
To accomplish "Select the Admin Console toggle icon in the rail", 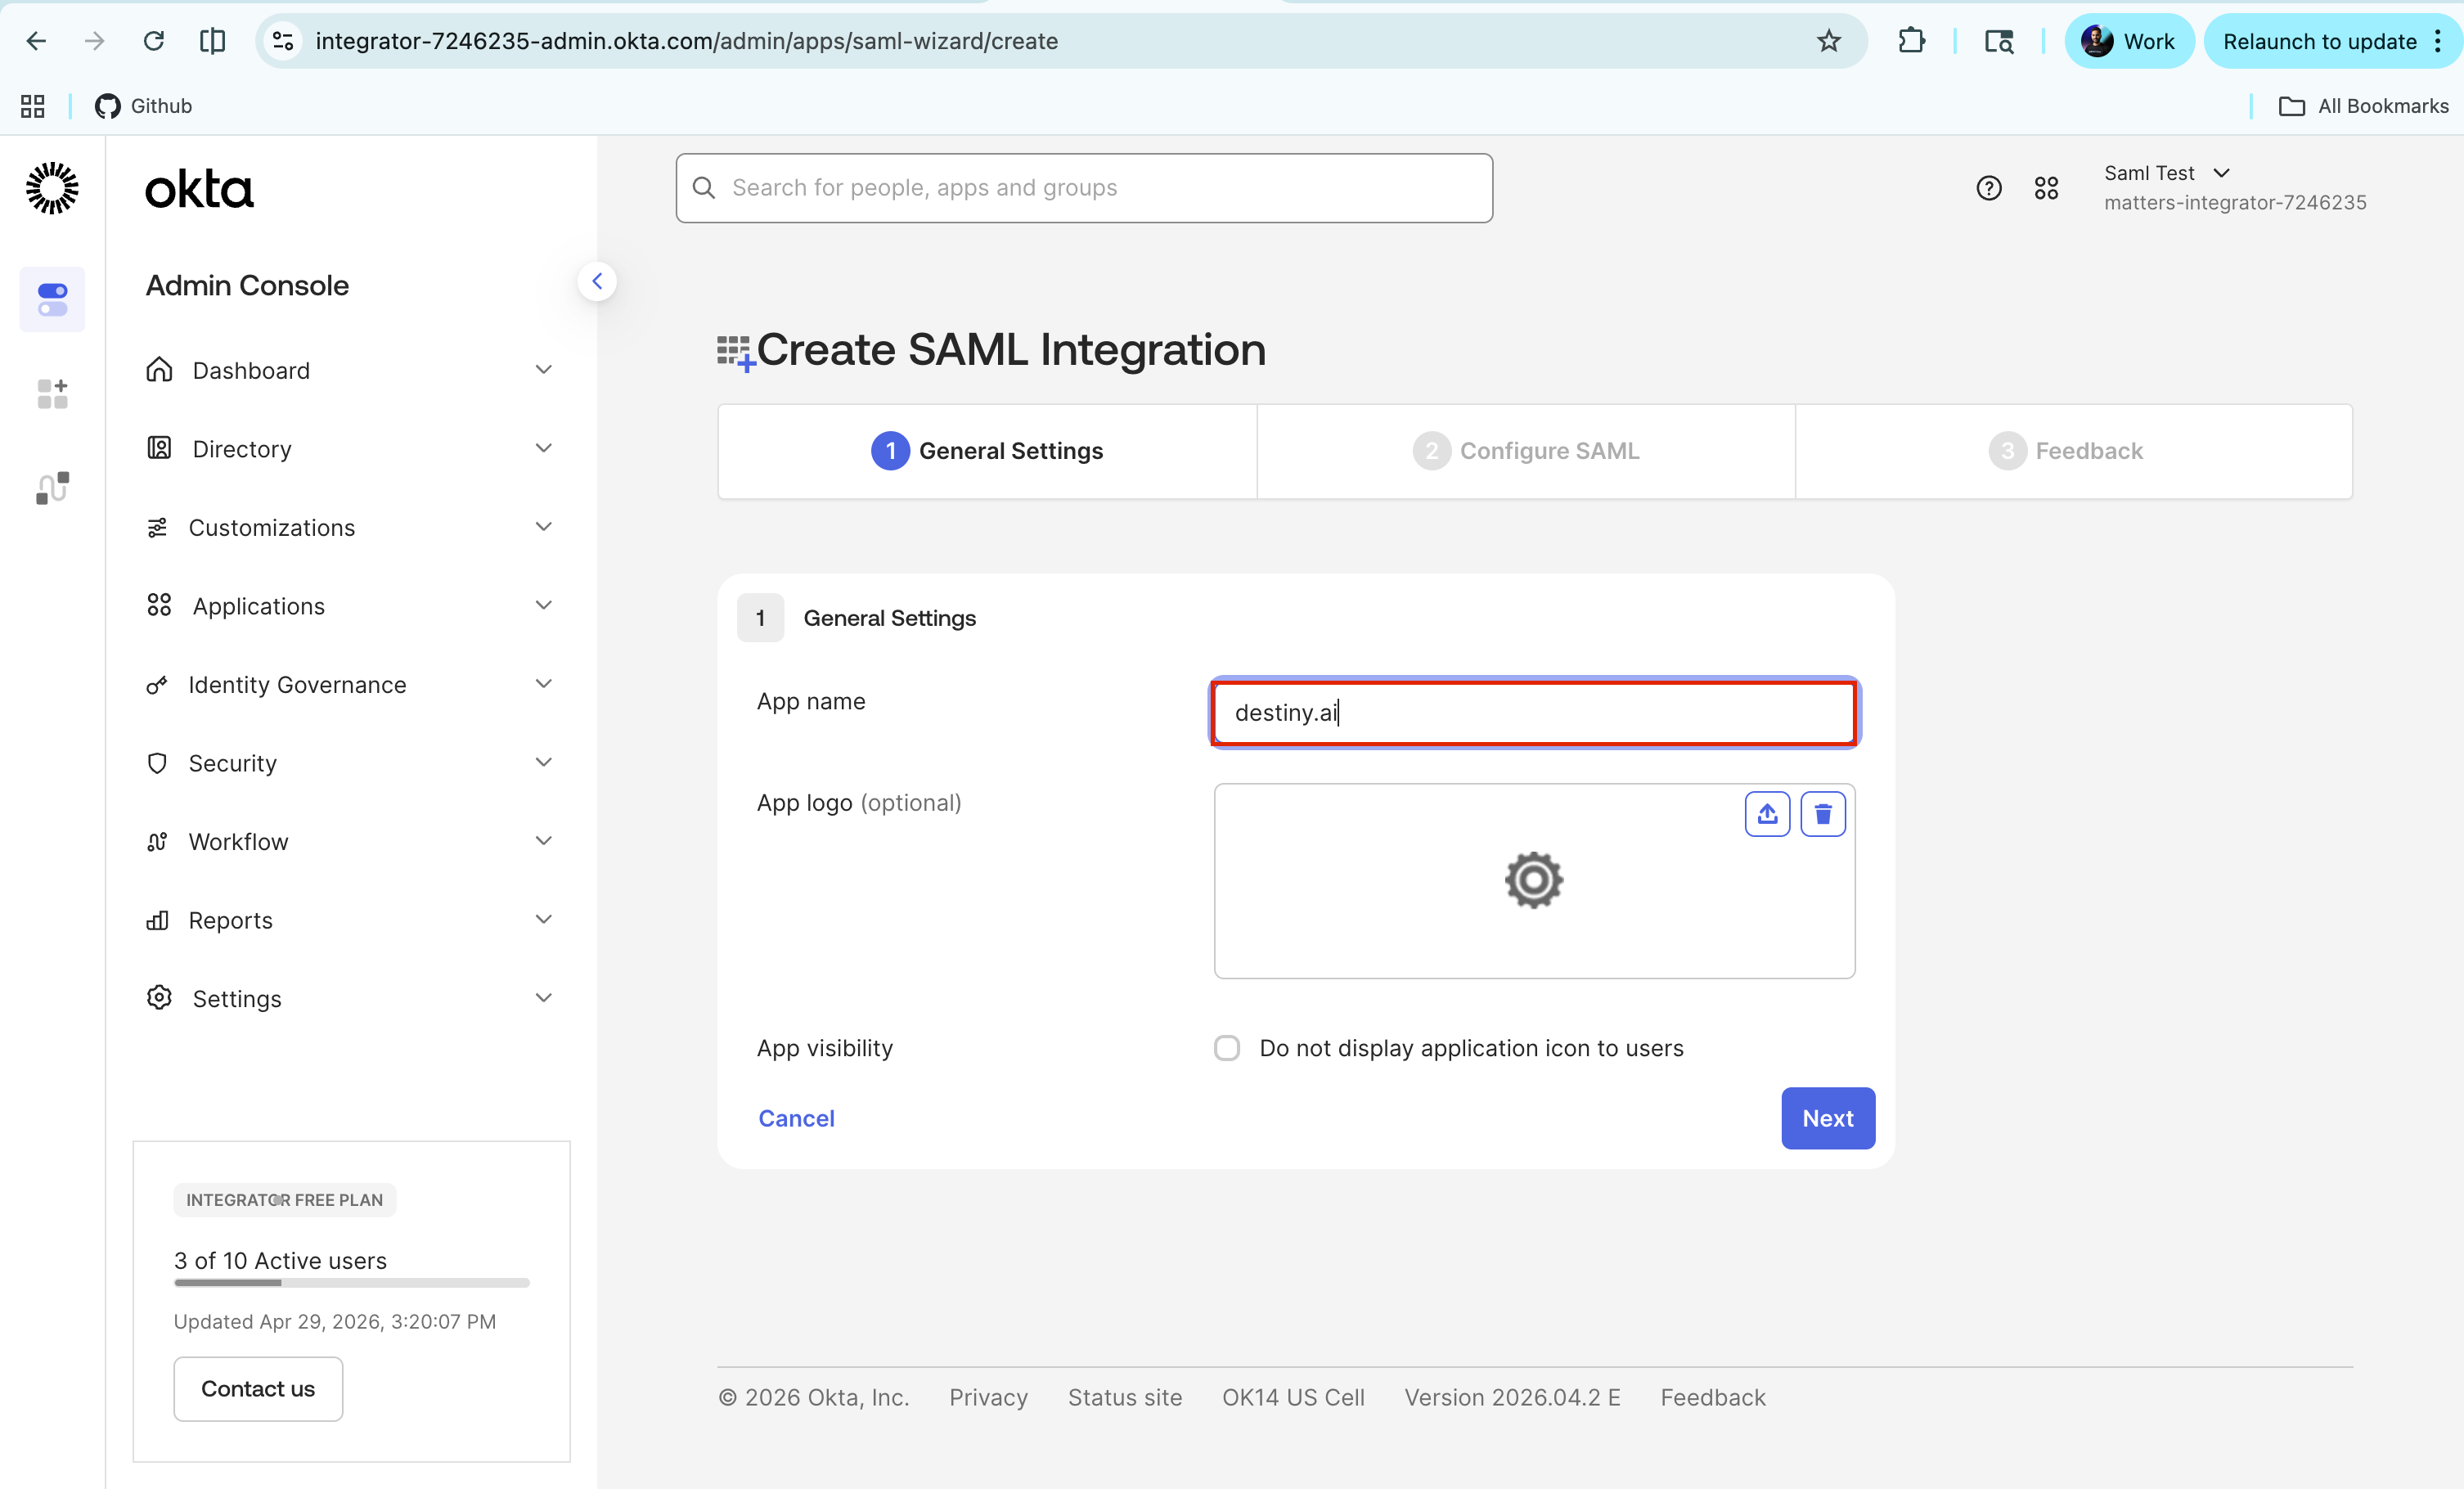I will [x=52, y=299].
